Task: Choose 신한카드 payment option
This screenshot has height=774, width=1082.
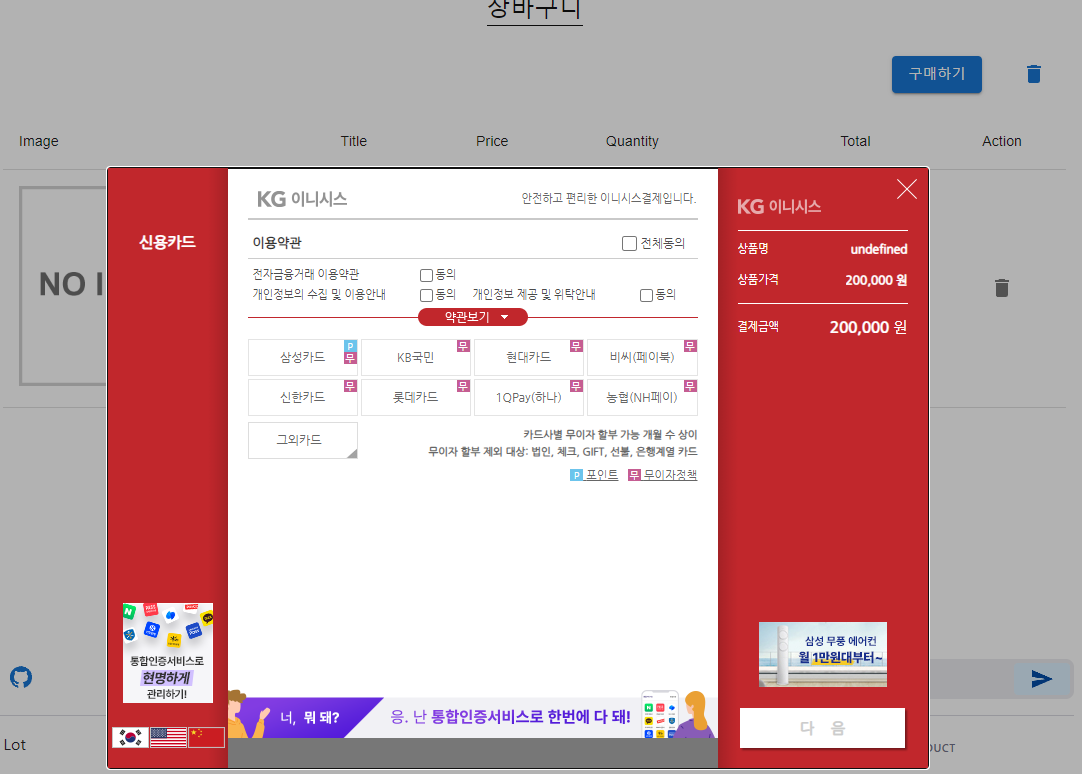Action: point(303,397)
